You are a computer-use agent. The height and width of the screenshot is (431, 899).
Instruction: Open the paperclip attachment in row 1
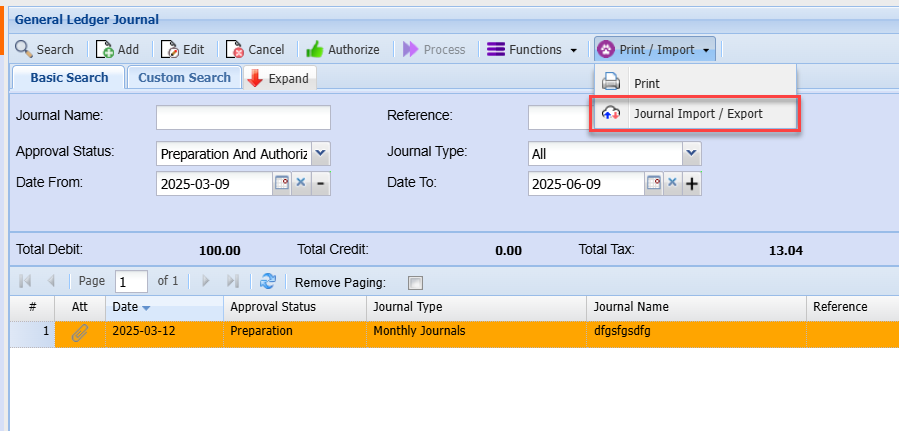[80, 332]
